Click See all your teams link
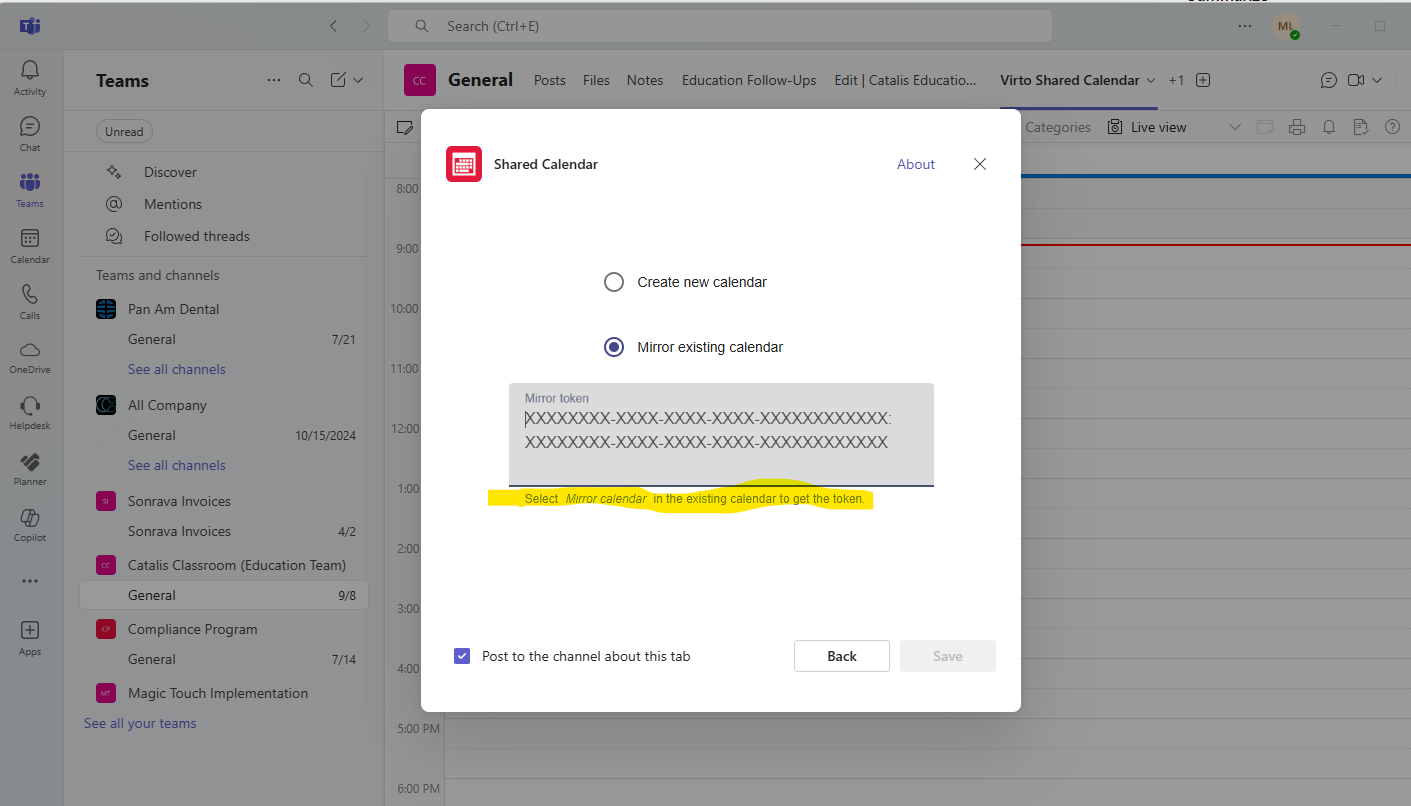Screen dimensions: 1411x806 [x=140, y=723]
